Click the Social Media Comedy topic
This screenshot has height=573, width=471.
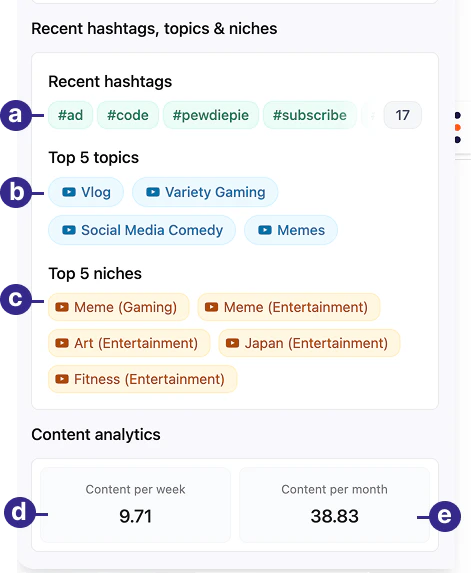click(142, 230)
